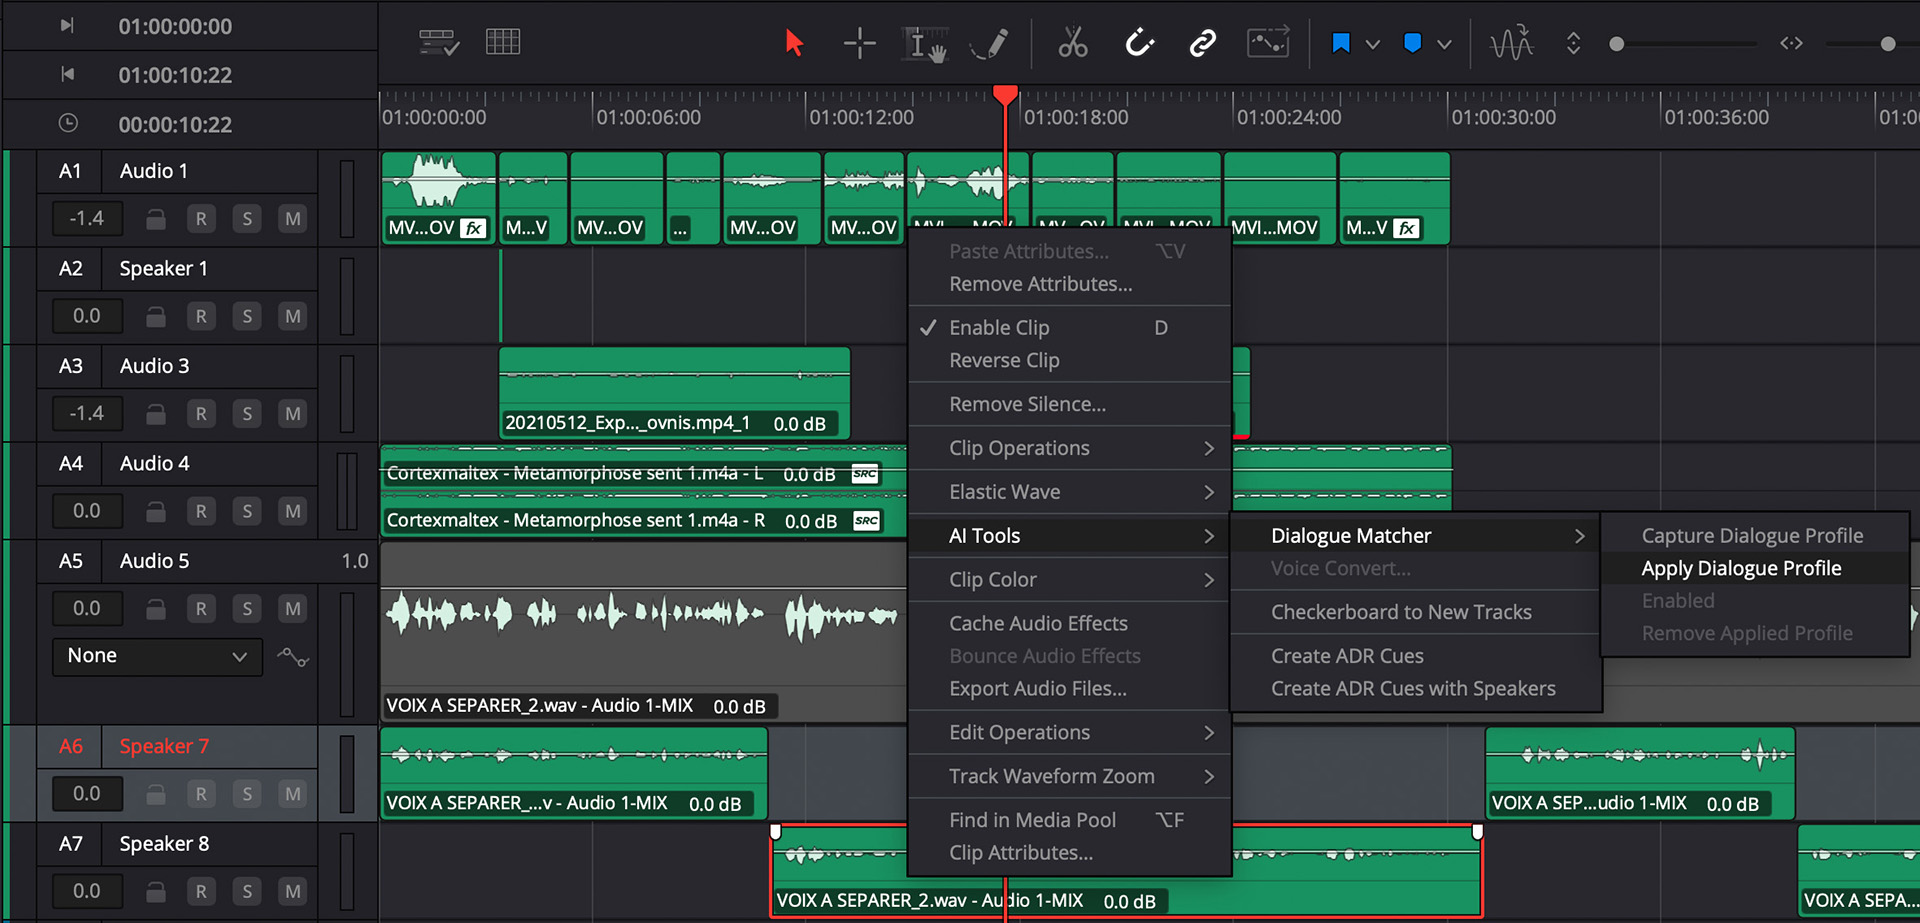1920x923 pixels.
Task: Click the A6 Speaker 7 volume field
Action: (86, 794)
